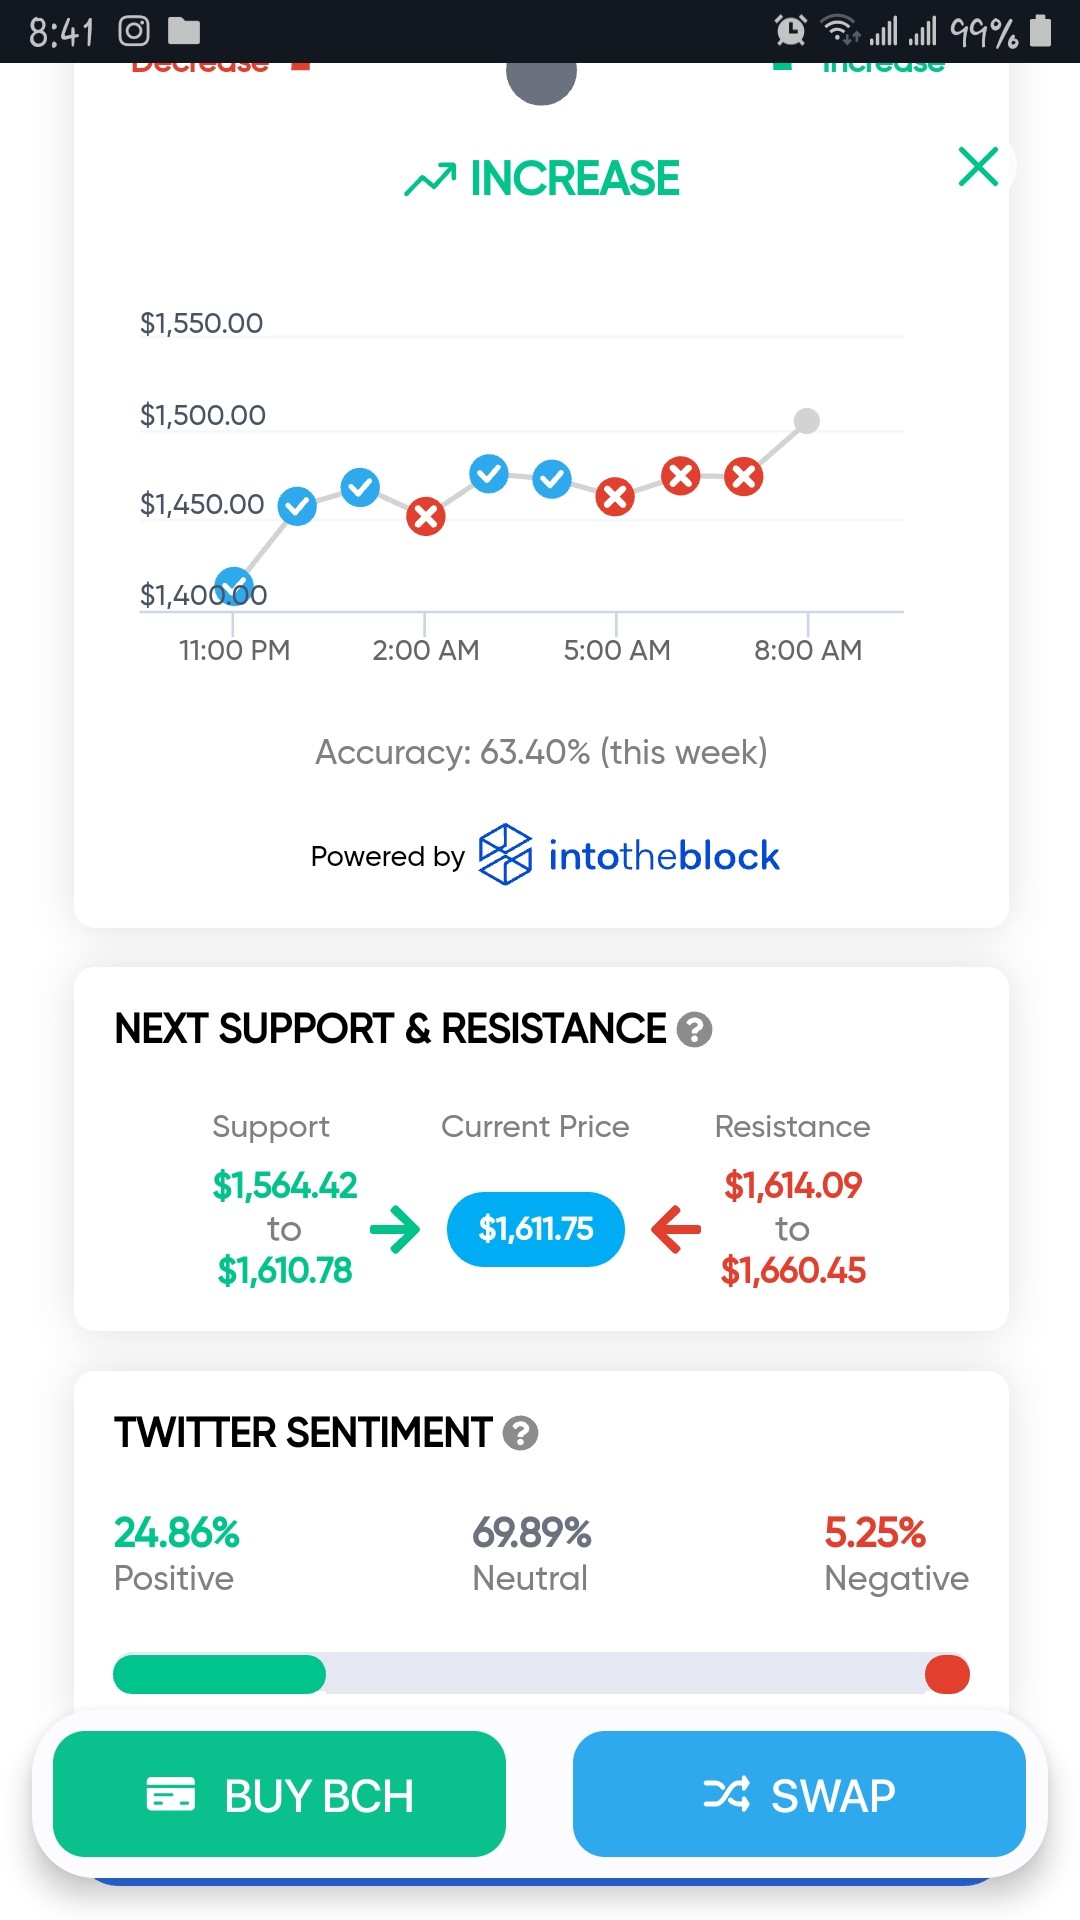Select the red X marker above 5:00 AM
This screenshot has width=1080, height=1920.
pos(615,496)
